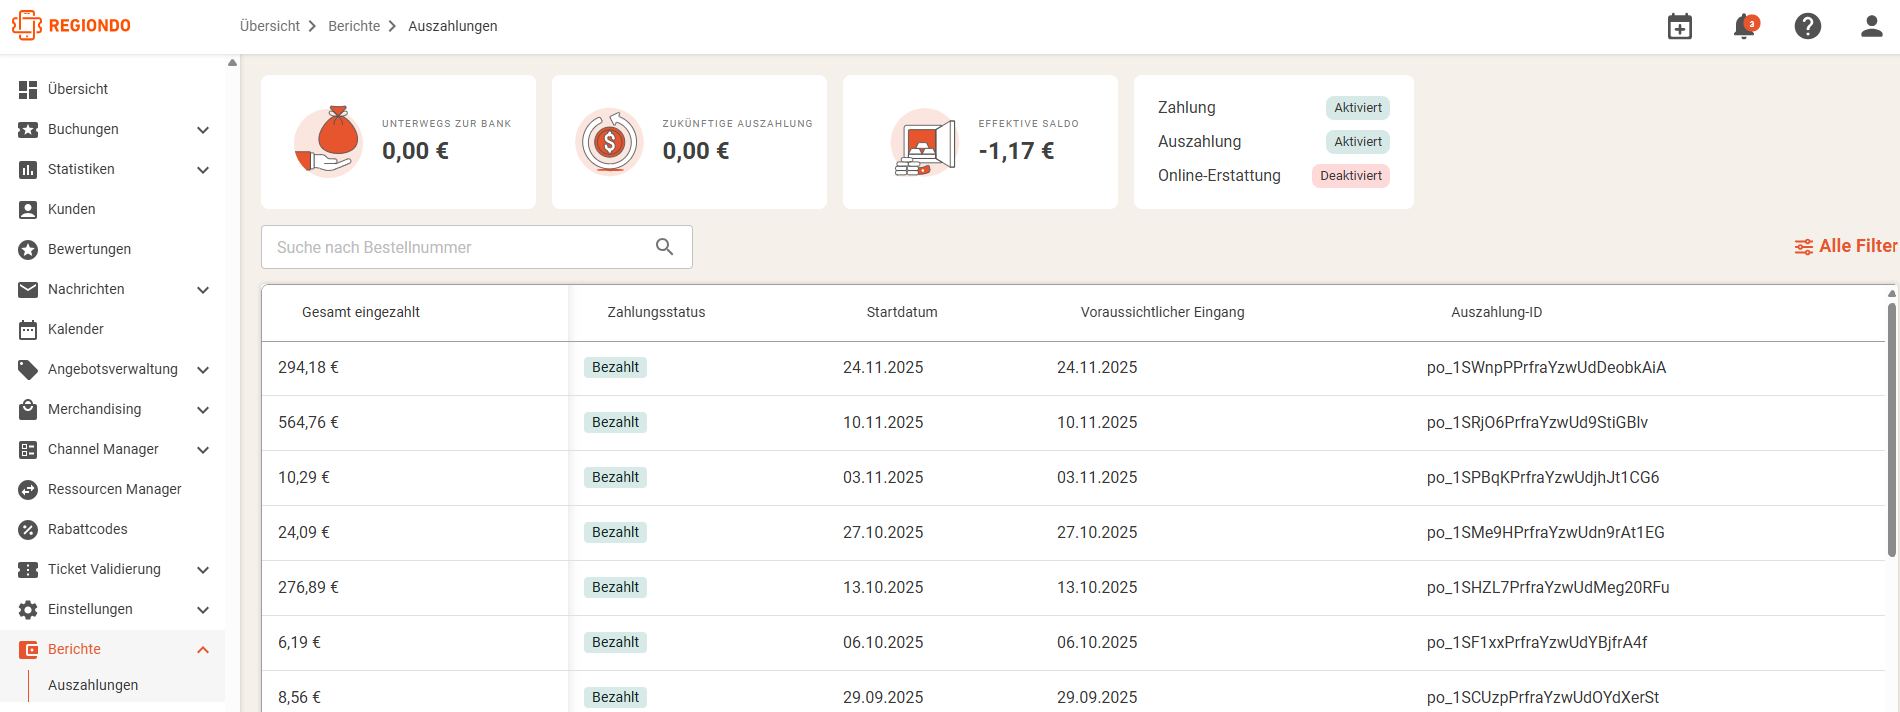Click the search magnifier icon

tap(664, 247)
